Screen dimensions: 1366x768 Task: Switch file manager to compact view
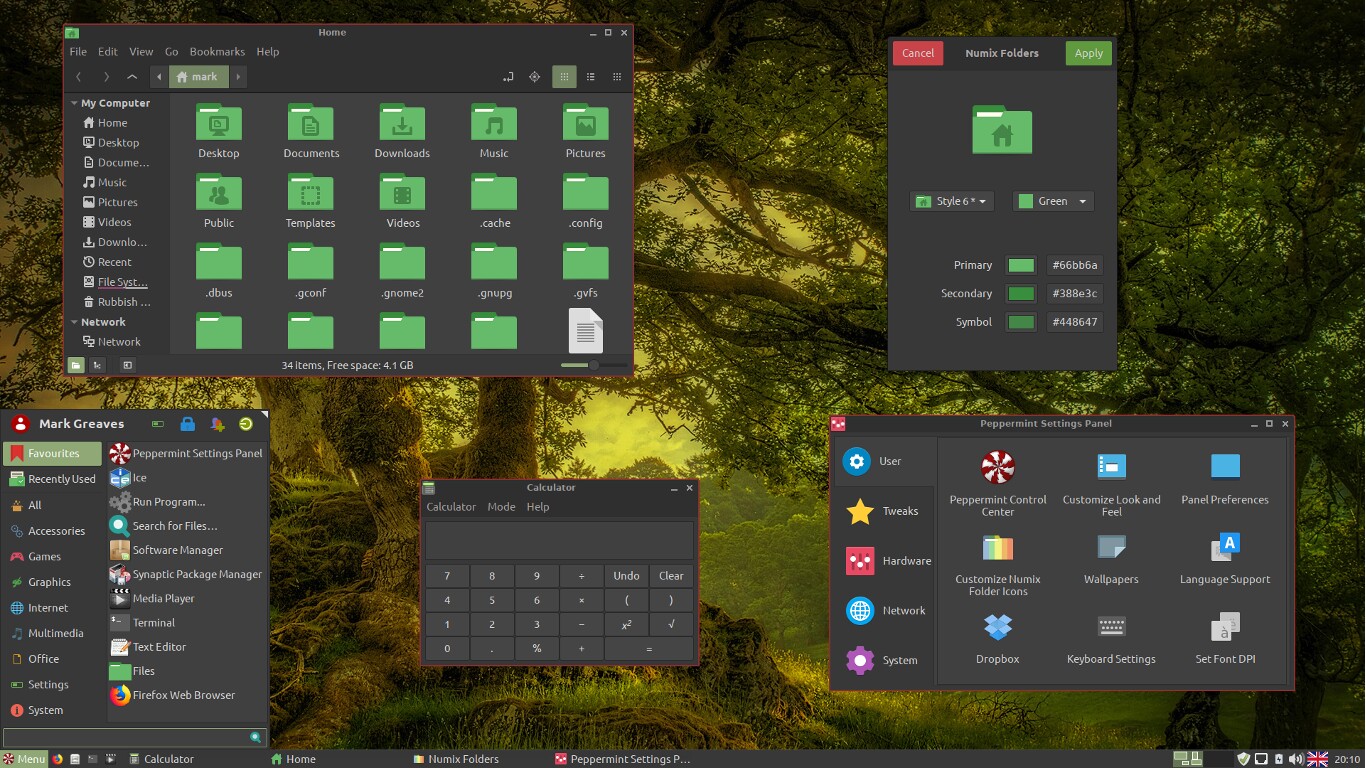click(x=617, y=76)
